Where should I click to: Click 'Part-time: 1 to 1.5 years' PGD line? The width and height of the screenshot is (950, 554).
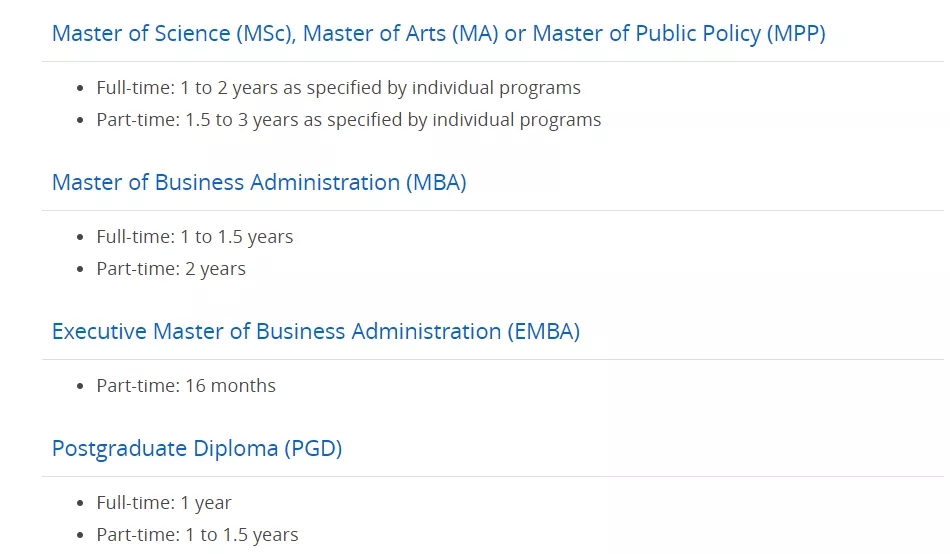click(x=197, y=535)
